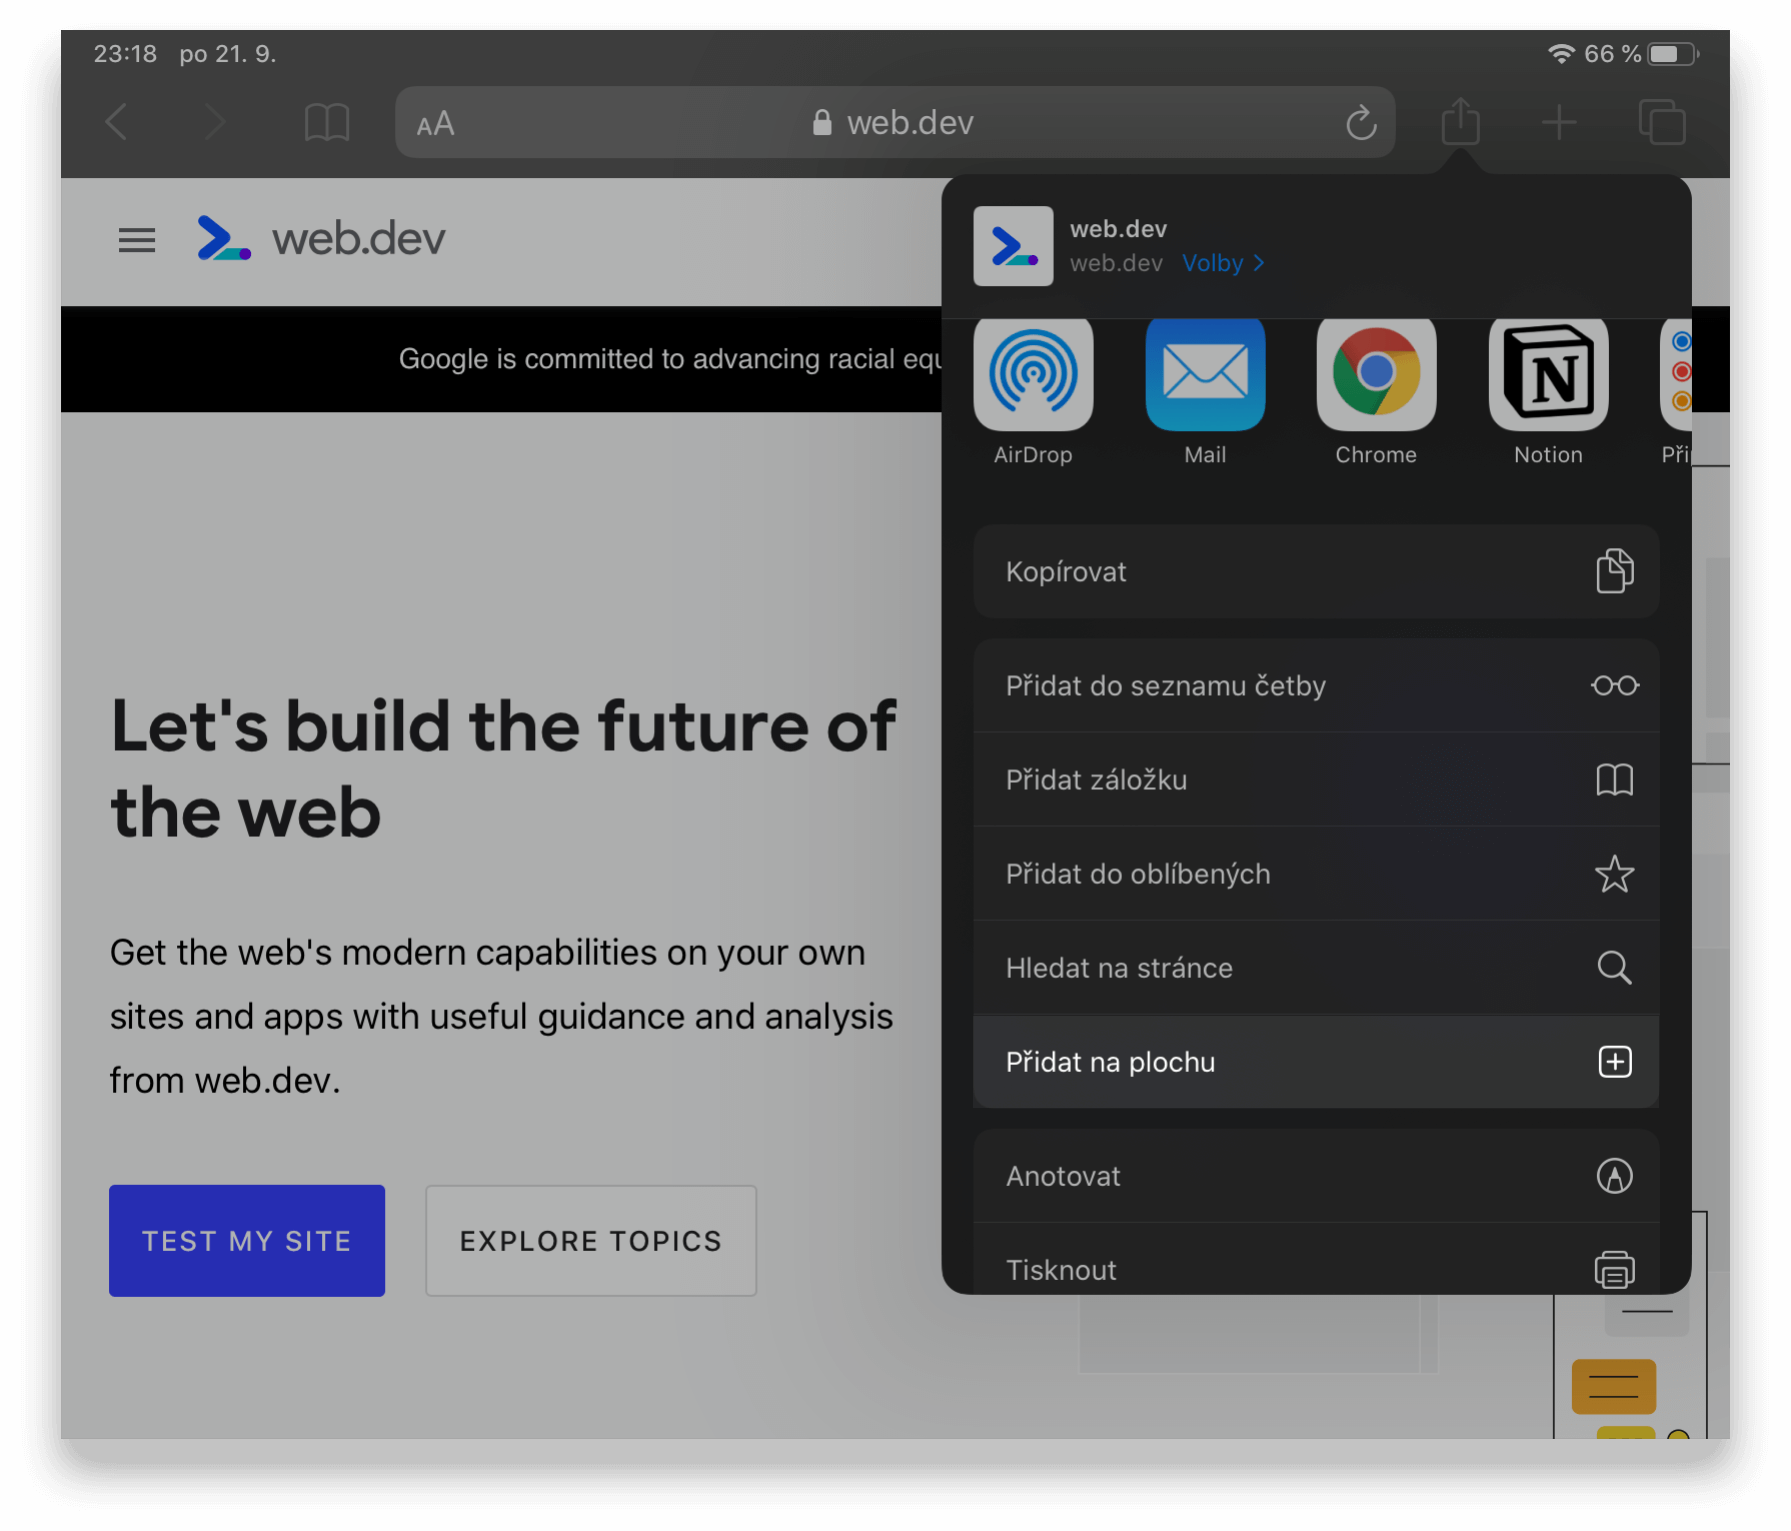This screenshot has height=1531, width=1791.
Task: Reload the web.dev page
Action: click(1361, 123)
